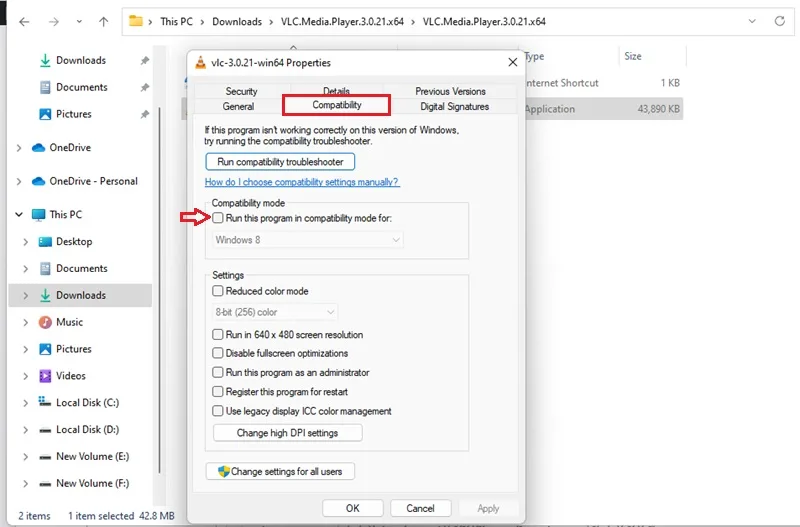The height and width of the screenshot is (527, 800).
Task: Open Documents under This PC
Action: [x=82, y=268]
